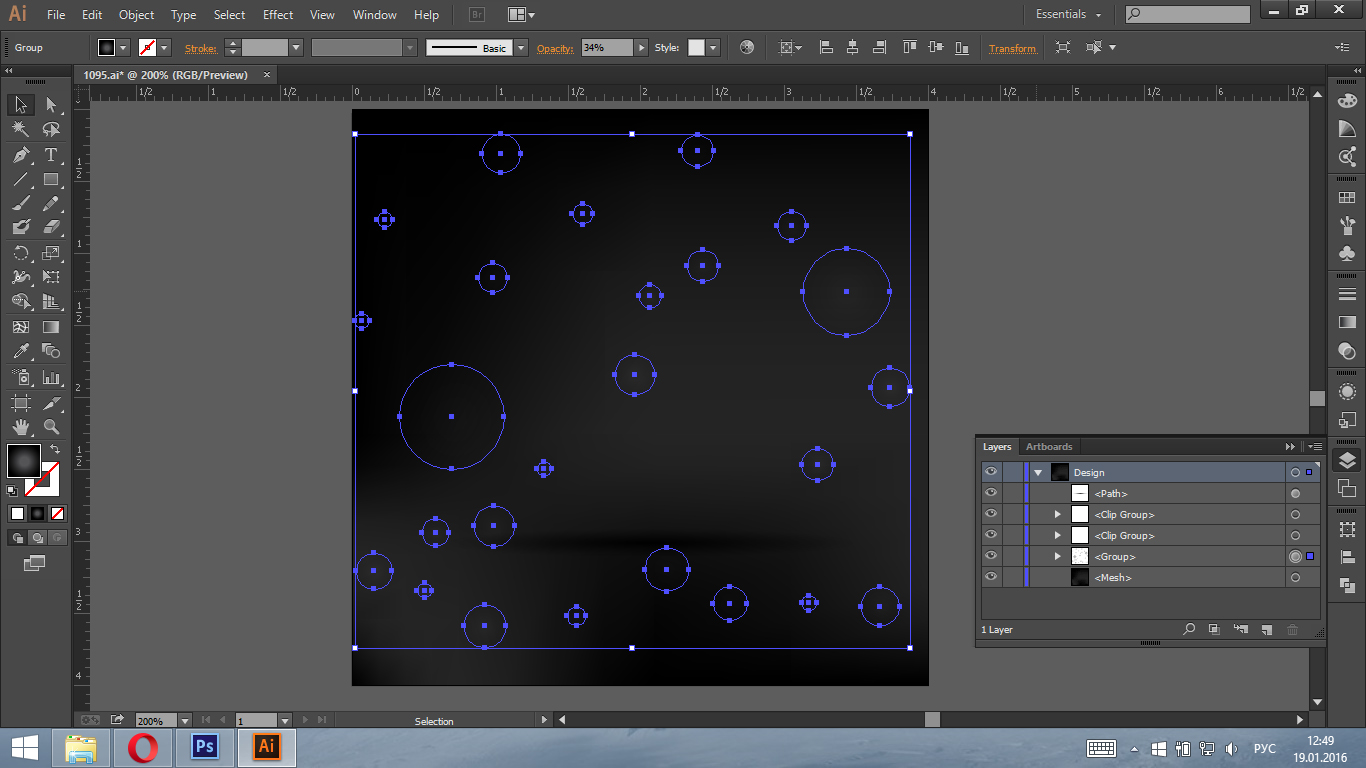The height and width of the screenshot is (768, 1366).
Task: Hide the Design layer with eye icon
Action: click(991, 472)
